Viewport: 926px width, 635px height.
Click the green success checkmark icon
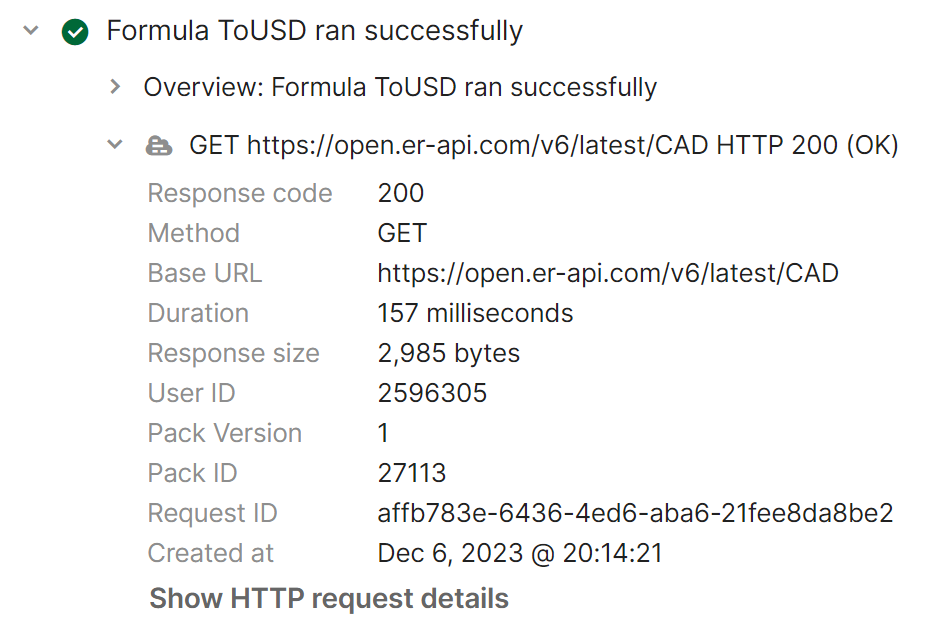point(75,32)
